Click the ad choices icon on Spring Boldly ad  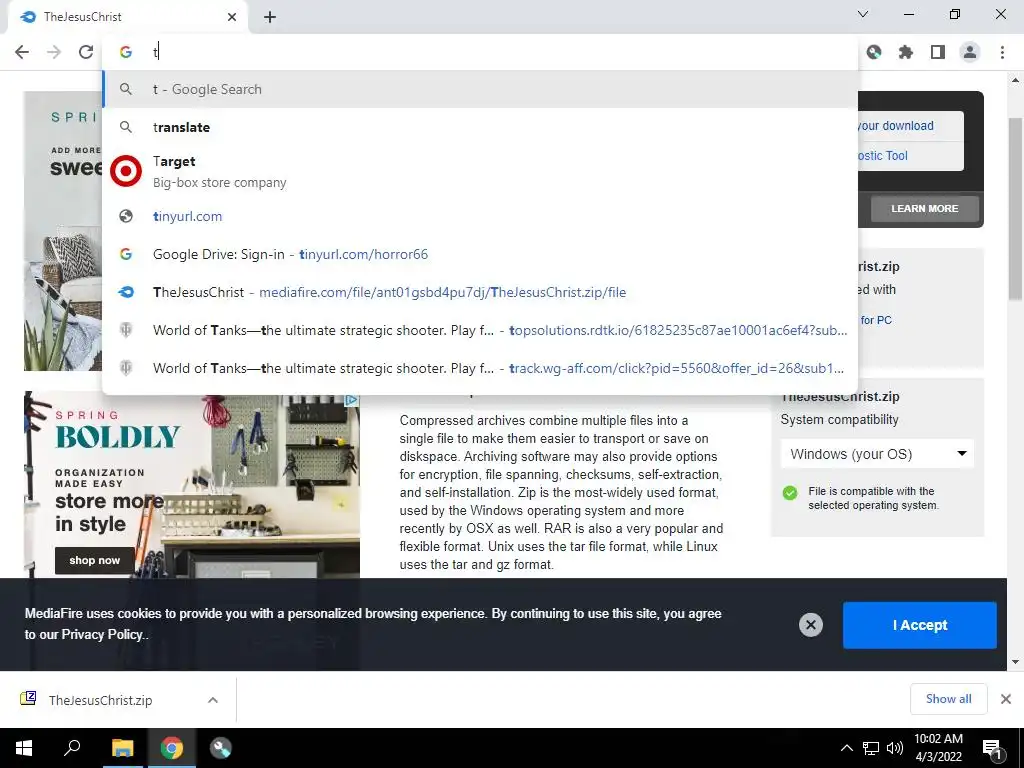[351, 399]
